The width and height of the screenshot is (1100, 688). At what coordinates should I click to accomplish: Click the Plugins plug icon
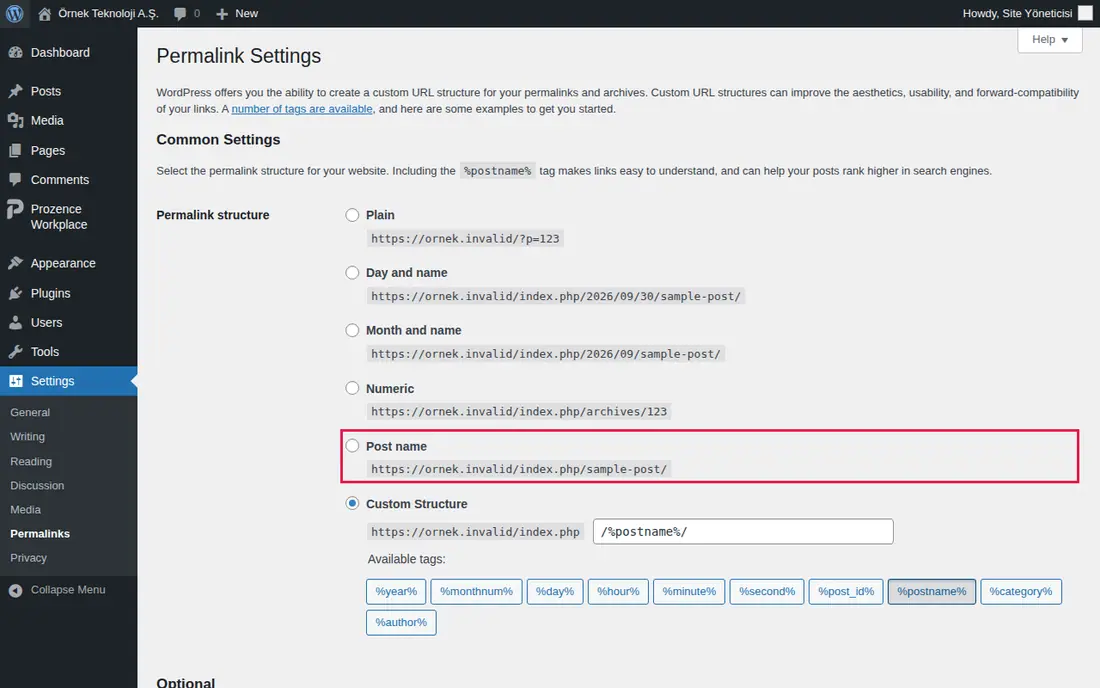coord(15,293)
